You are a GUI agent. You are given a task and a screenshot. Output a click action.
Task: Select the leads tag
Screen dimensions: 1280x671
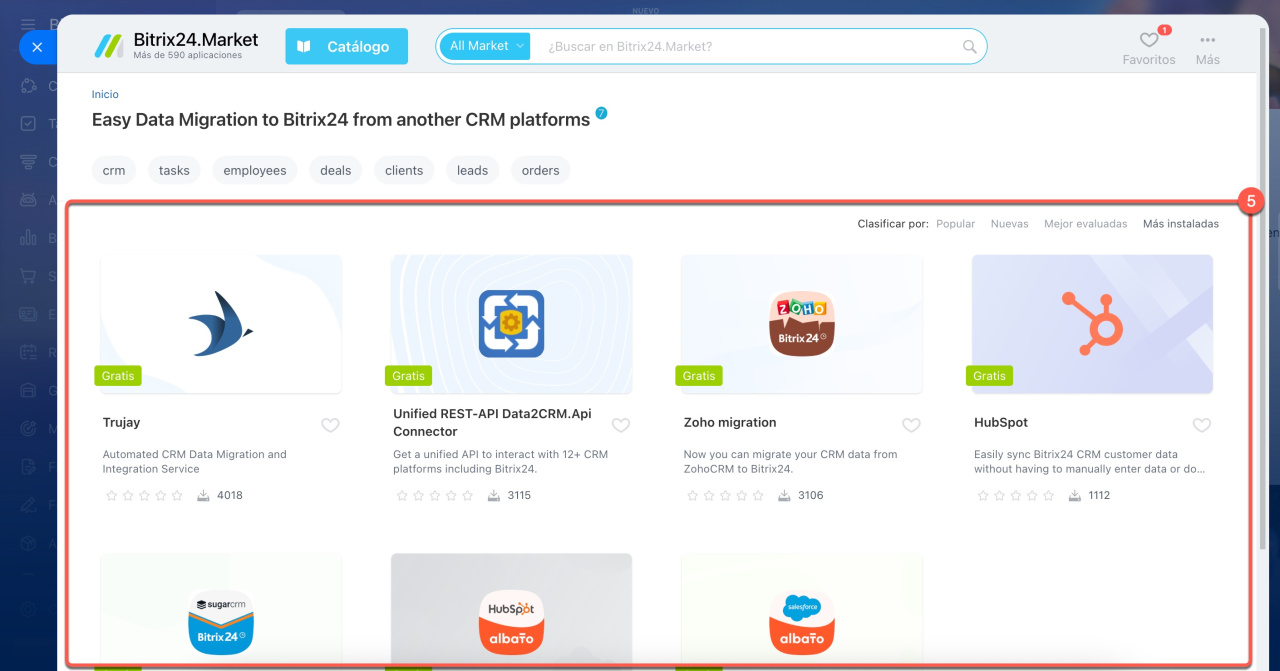pyautogui.click(x=473, y=170)
